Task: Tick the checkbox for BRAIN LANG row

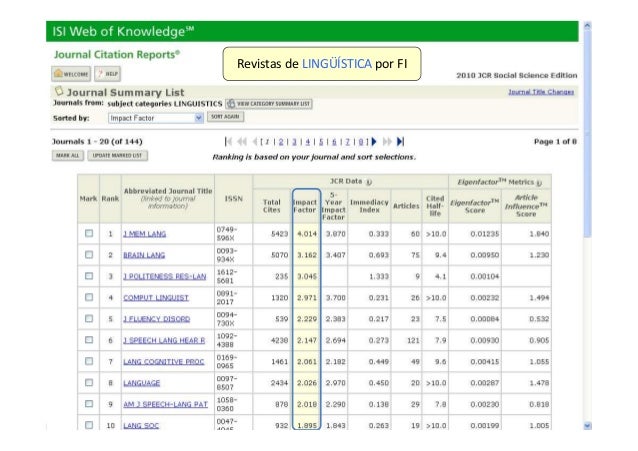Action: 89,255
